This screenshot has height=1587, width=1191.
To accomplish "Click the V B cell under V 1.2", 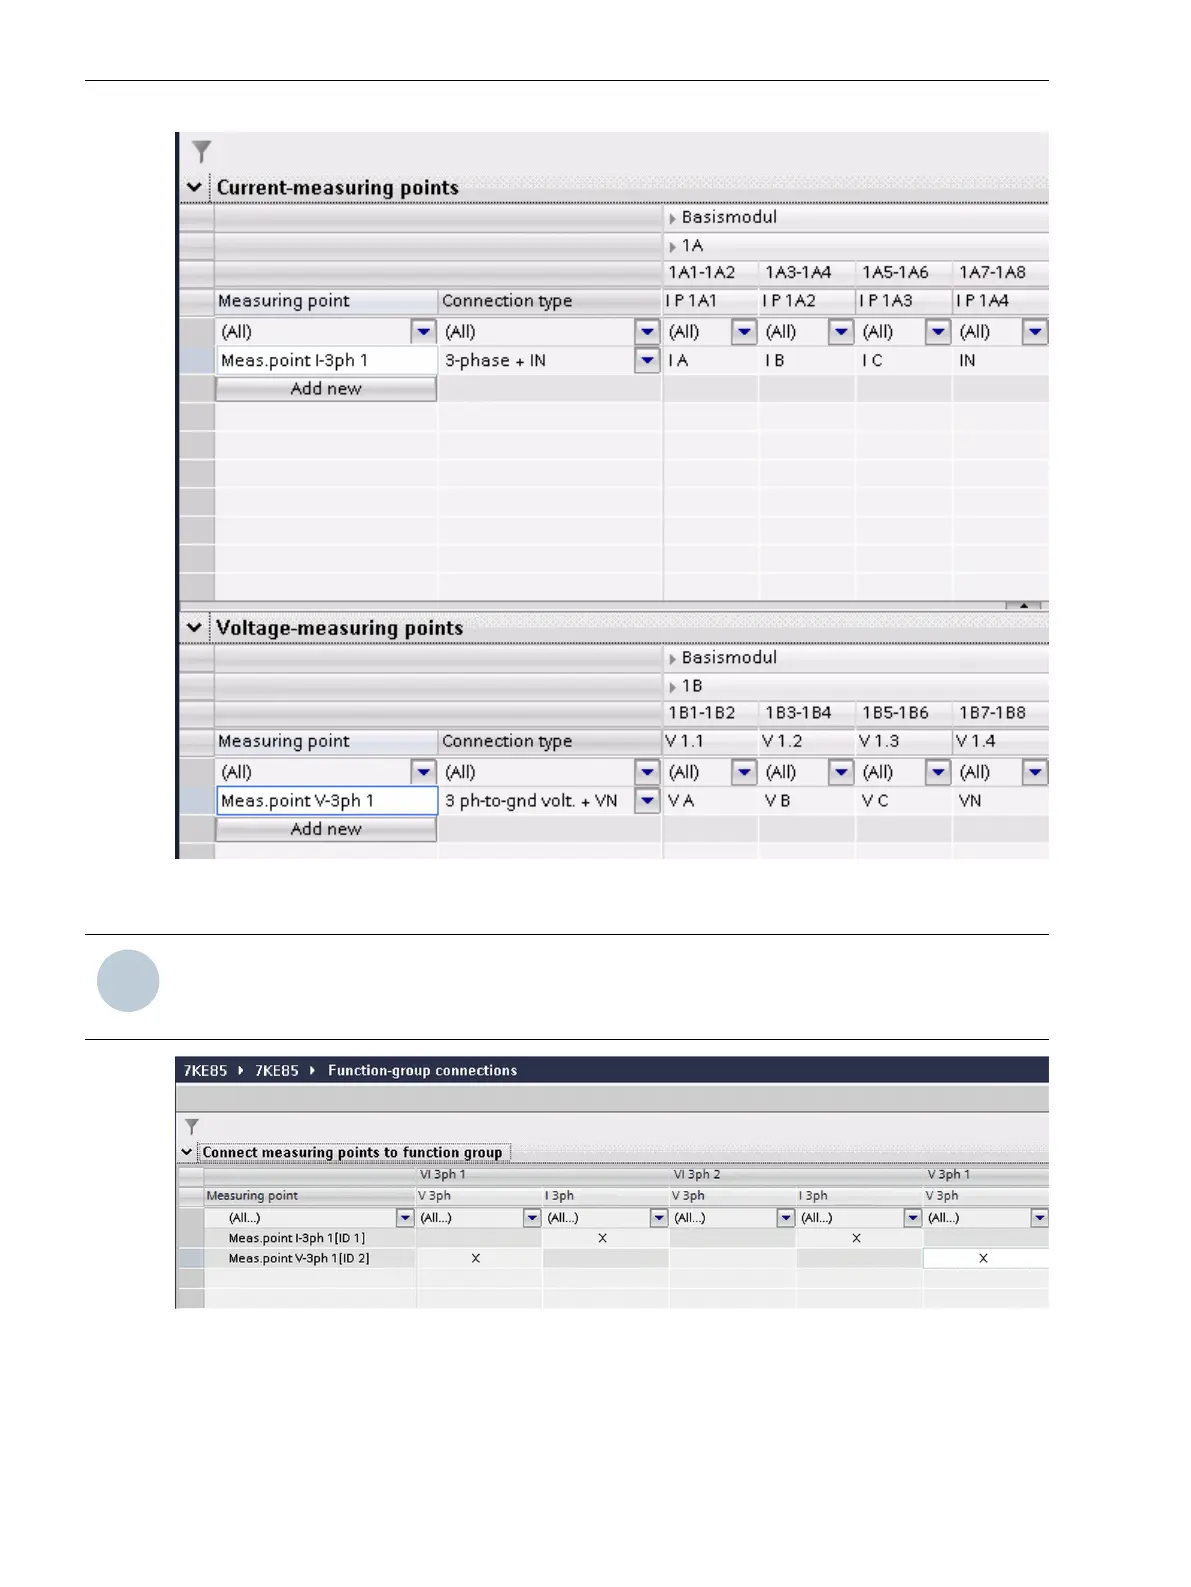I will point(807,800).
